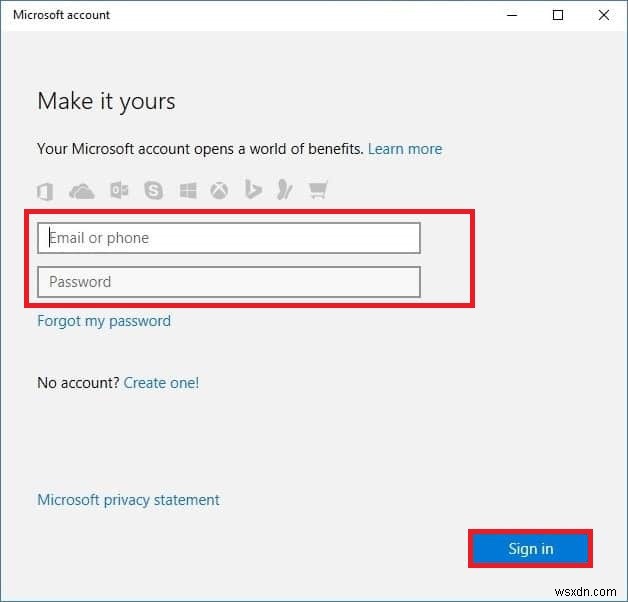The image size is (628, 602).
Task: Click the Microsoft account window title
Action: [x=61, y=15]
